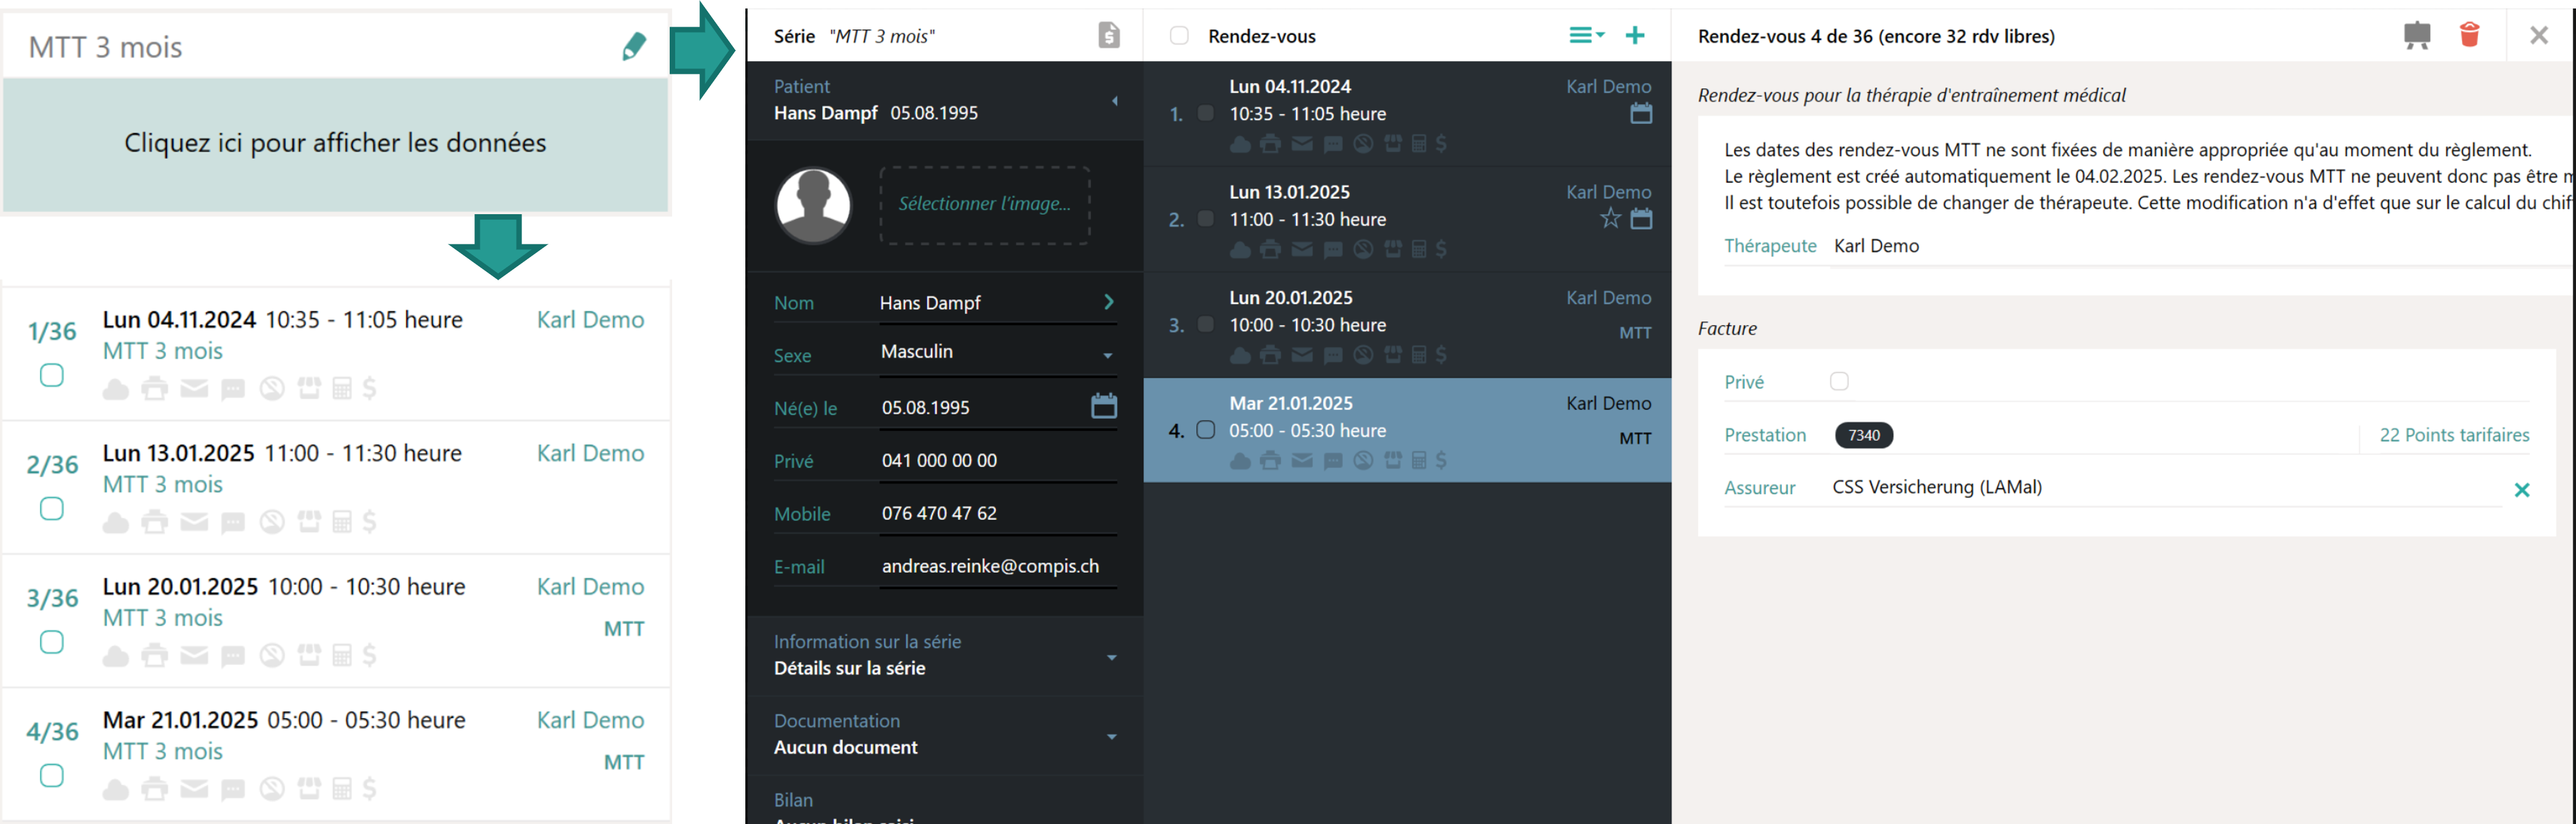Toggle the select-all Rendez-vous checkbox
The height and width of the screenshot is (824, 2576).
coord(1179,36)
